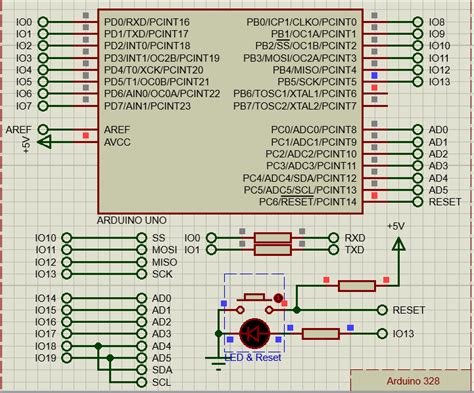Select pin label PC2/ADC2/PCINT10
The image size is (474, 393).
coord(311,154)
